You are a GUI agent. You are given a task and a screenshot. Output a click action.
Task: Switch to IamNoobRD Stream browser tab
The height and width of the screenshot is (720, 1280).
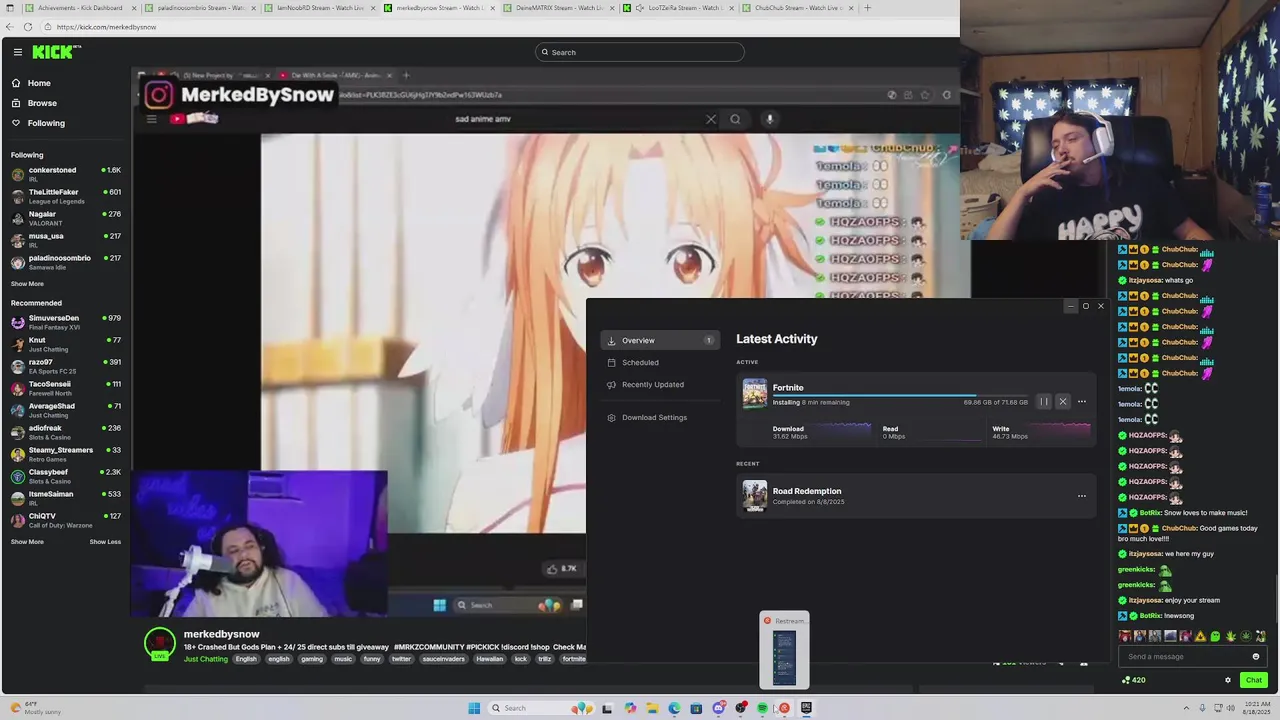[x=320, y=8]
